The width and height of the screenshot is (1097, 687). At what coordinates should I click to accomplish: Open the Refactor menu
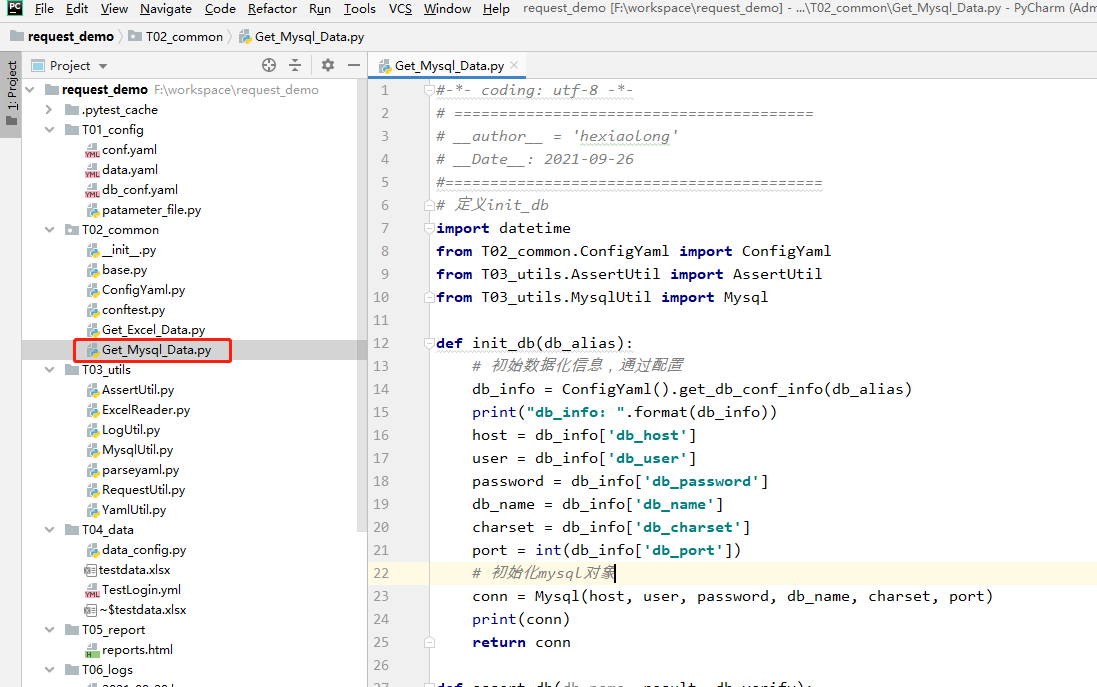coord(271,8)
